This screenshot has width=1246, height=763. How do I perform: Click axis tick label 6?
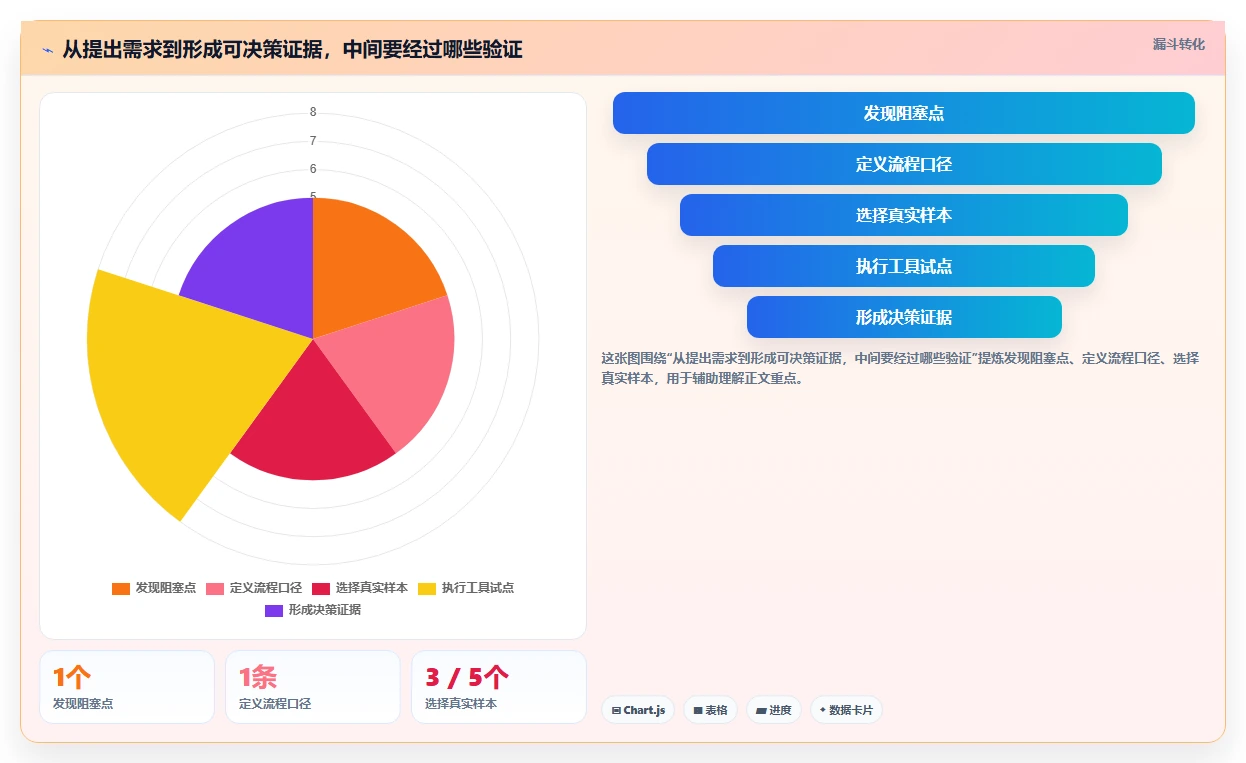(x=313, y=169)
